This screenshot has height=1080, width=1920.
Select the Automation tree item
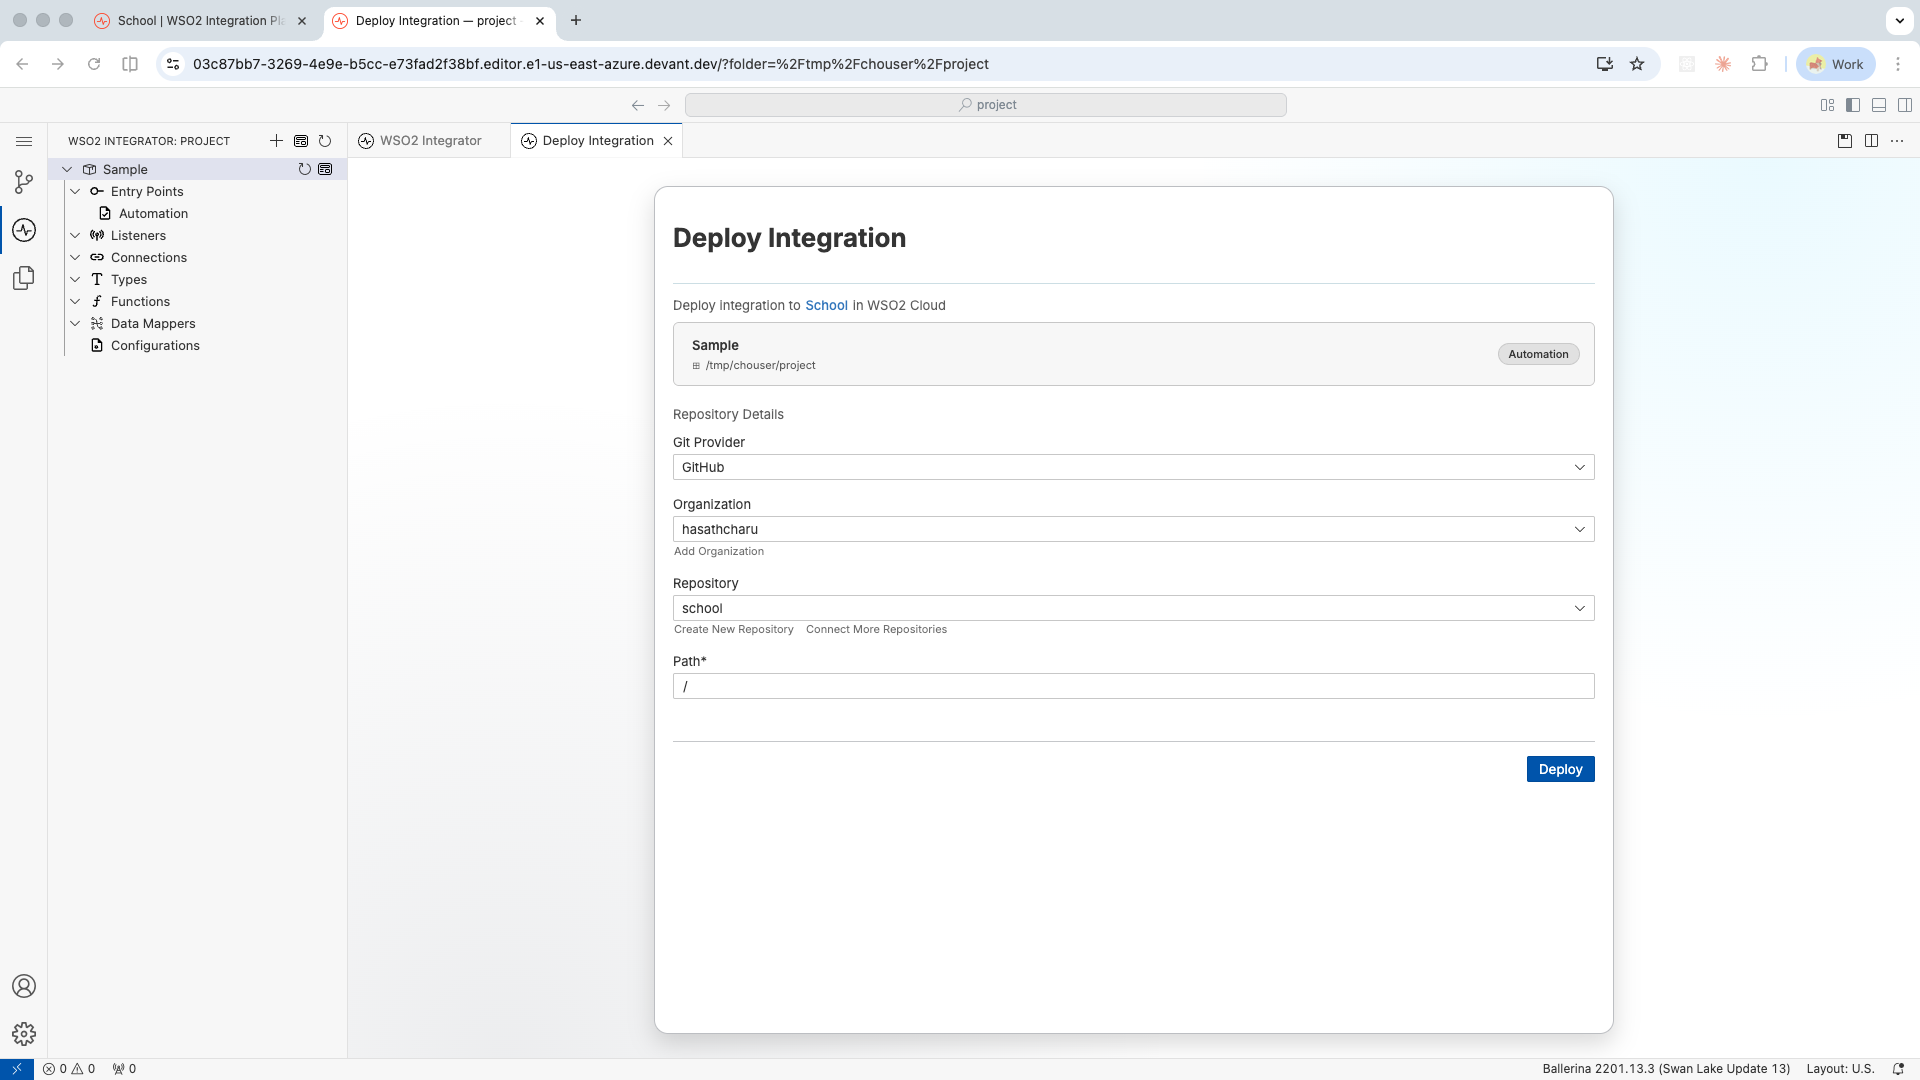click(x=153, y=213)
